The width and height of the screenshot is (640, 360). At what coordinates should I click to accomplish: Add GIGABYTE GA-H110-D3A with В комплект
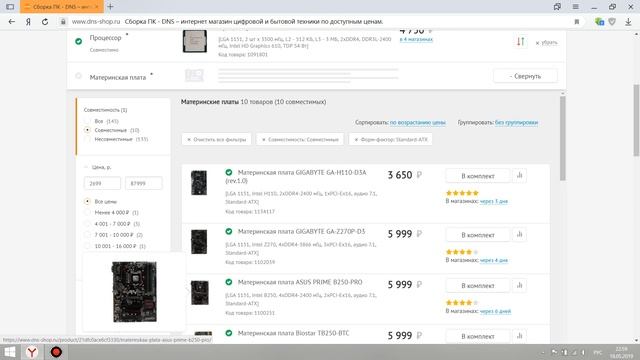(x=478, y=176)
